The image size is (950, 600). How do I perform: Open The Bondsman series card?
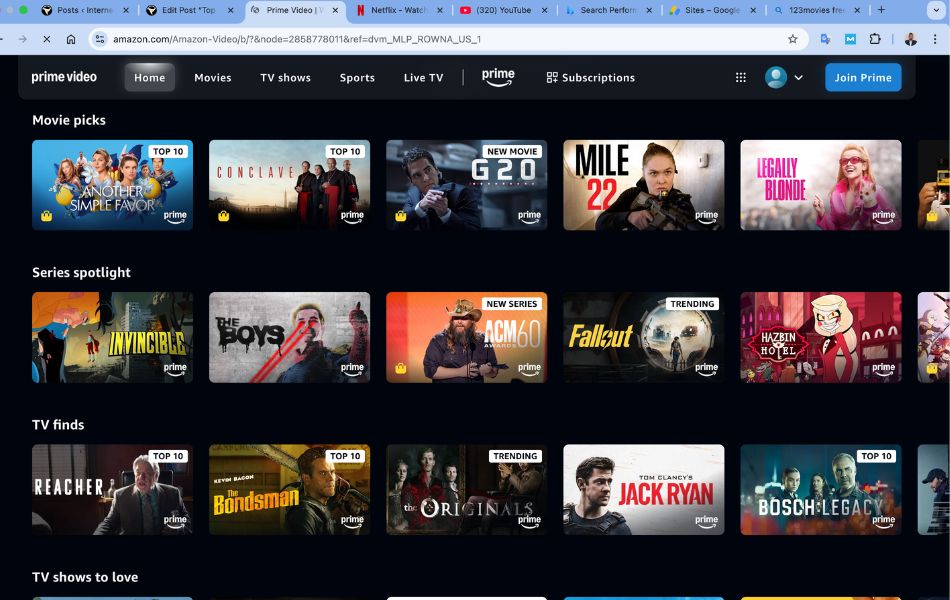(290, 490)
